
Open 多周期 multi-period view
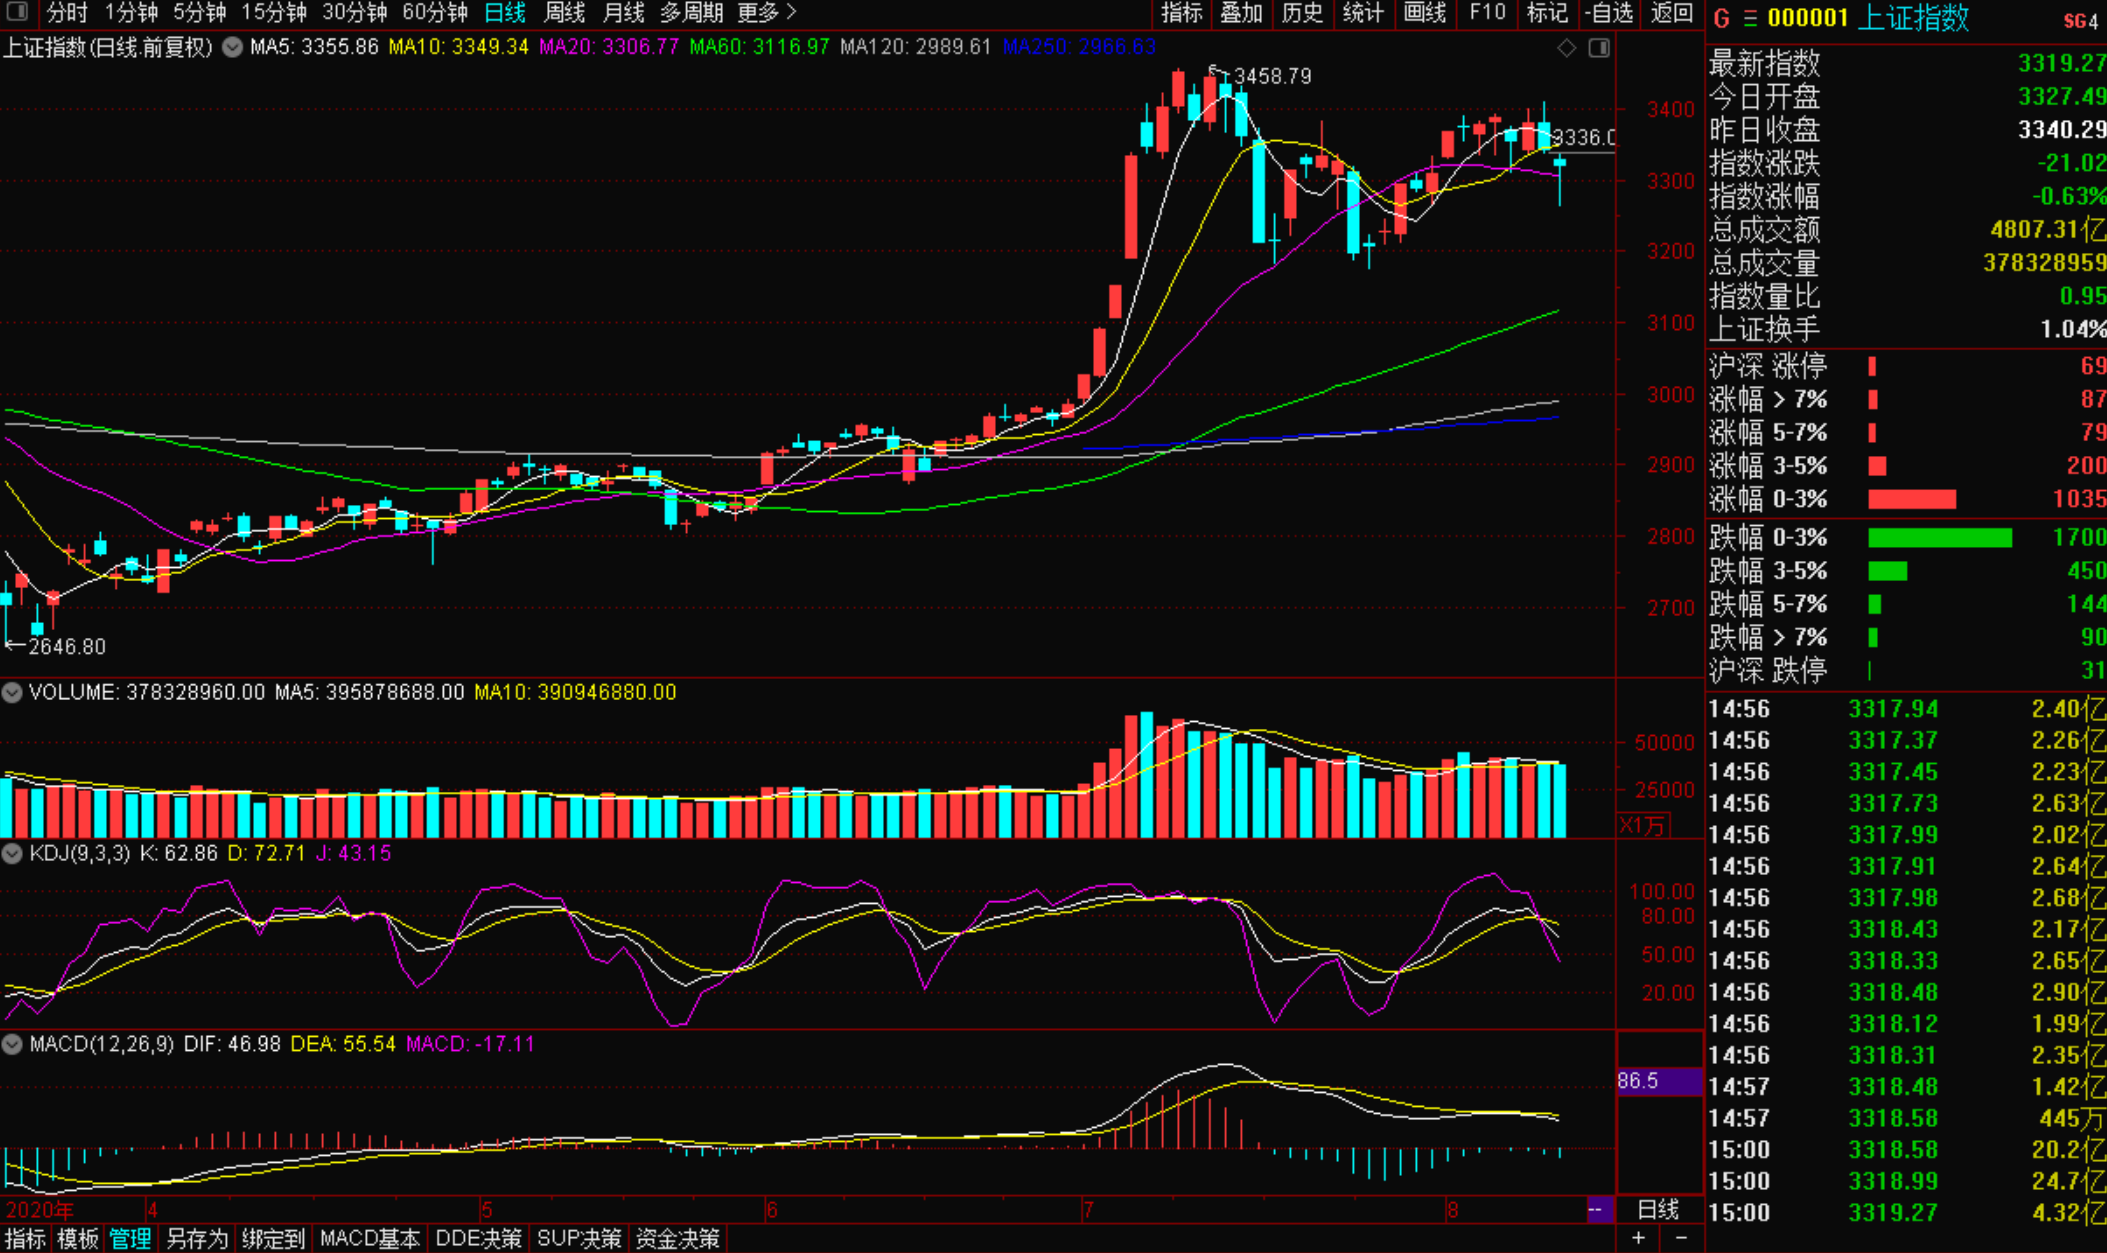(691, 13)
